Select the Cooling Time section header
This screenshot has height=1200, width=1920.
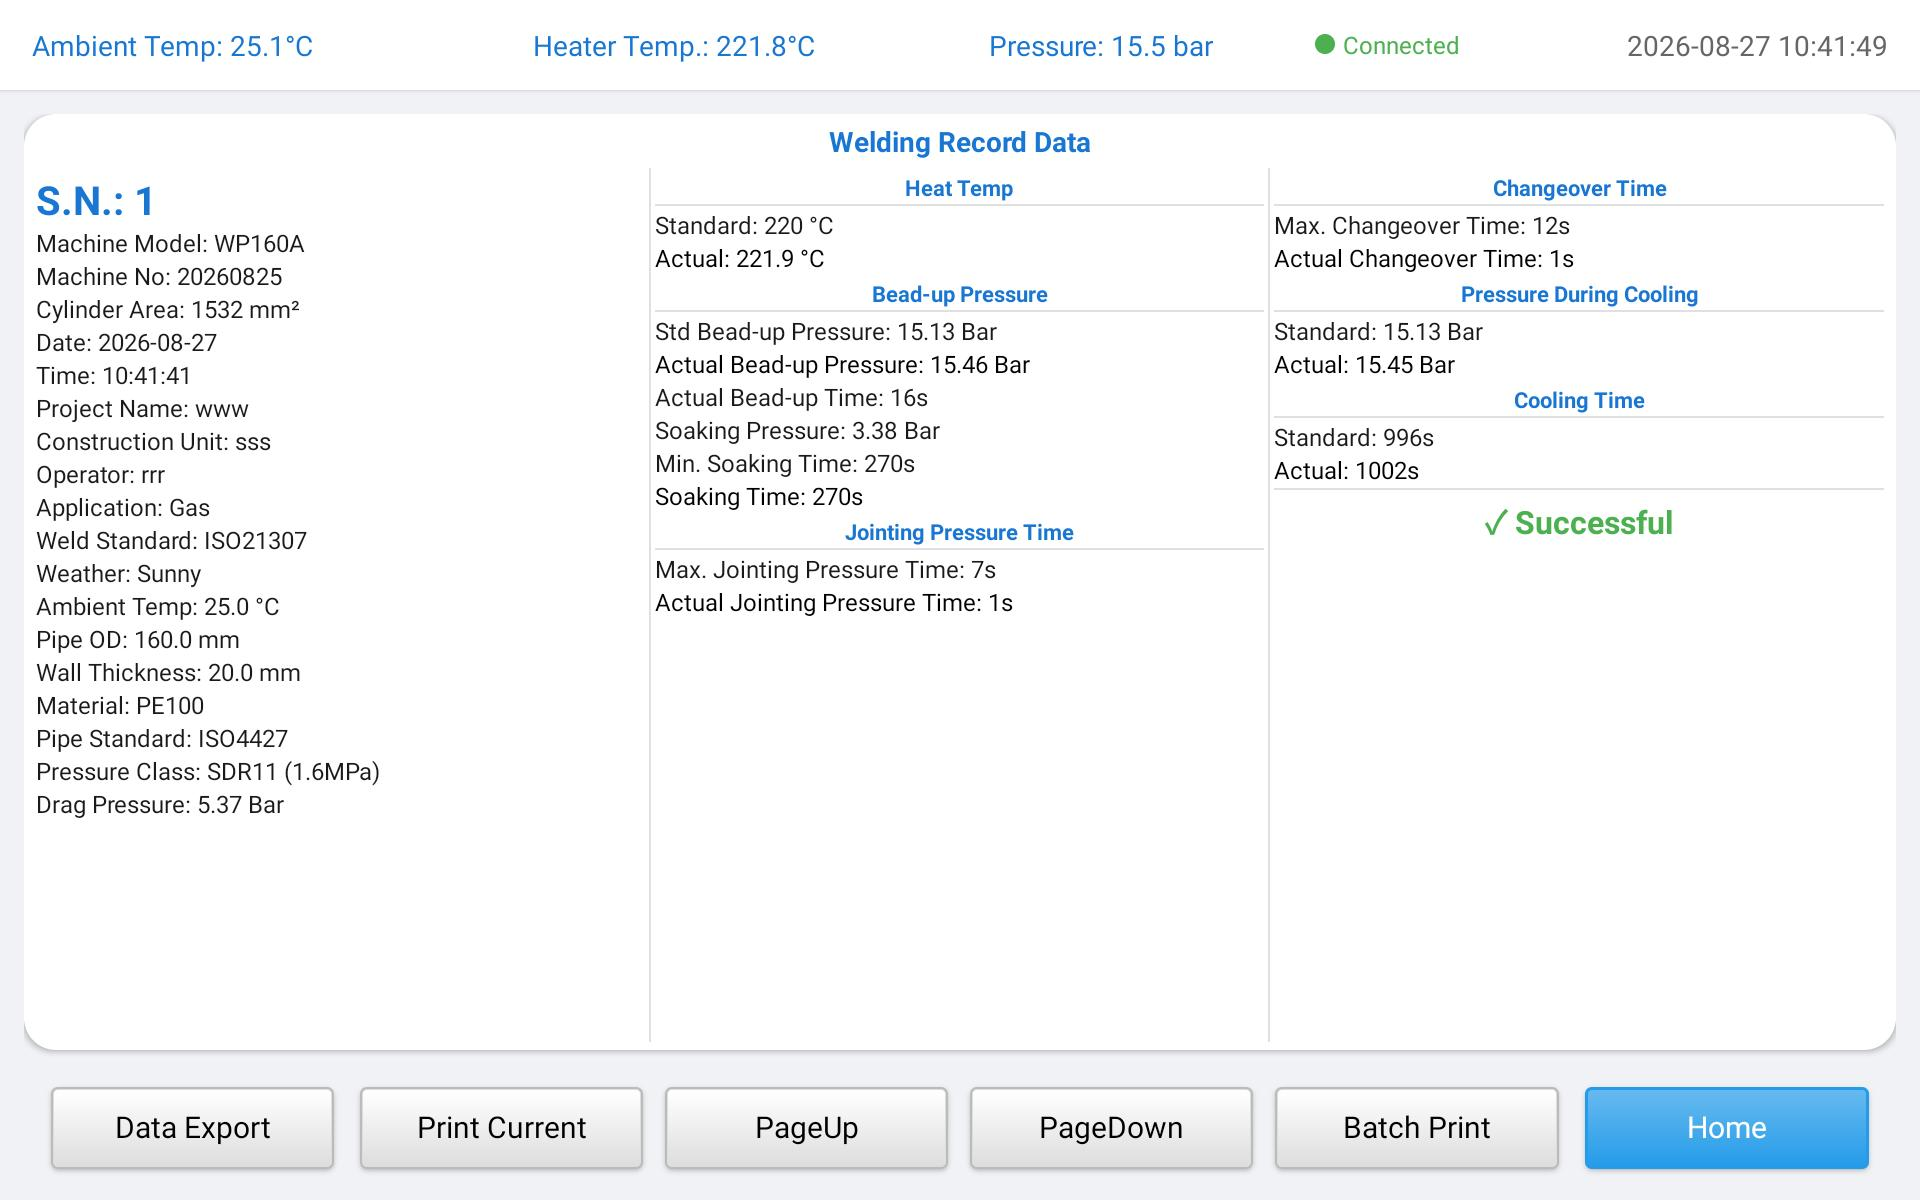[1579, 401]
